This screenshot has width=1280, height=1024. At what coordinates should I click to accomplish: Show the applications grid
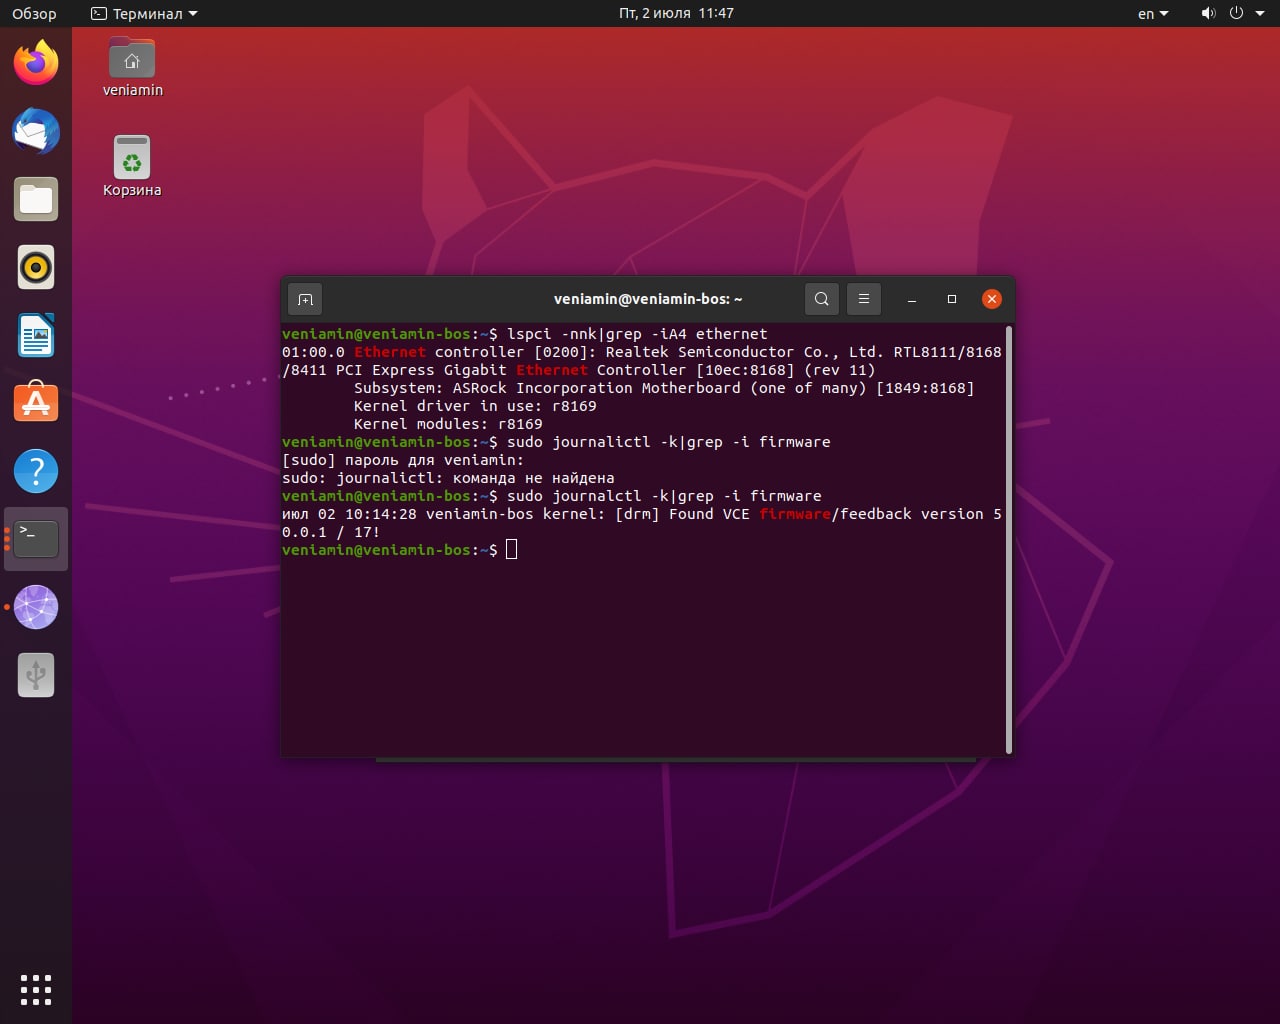click(36, 989)
